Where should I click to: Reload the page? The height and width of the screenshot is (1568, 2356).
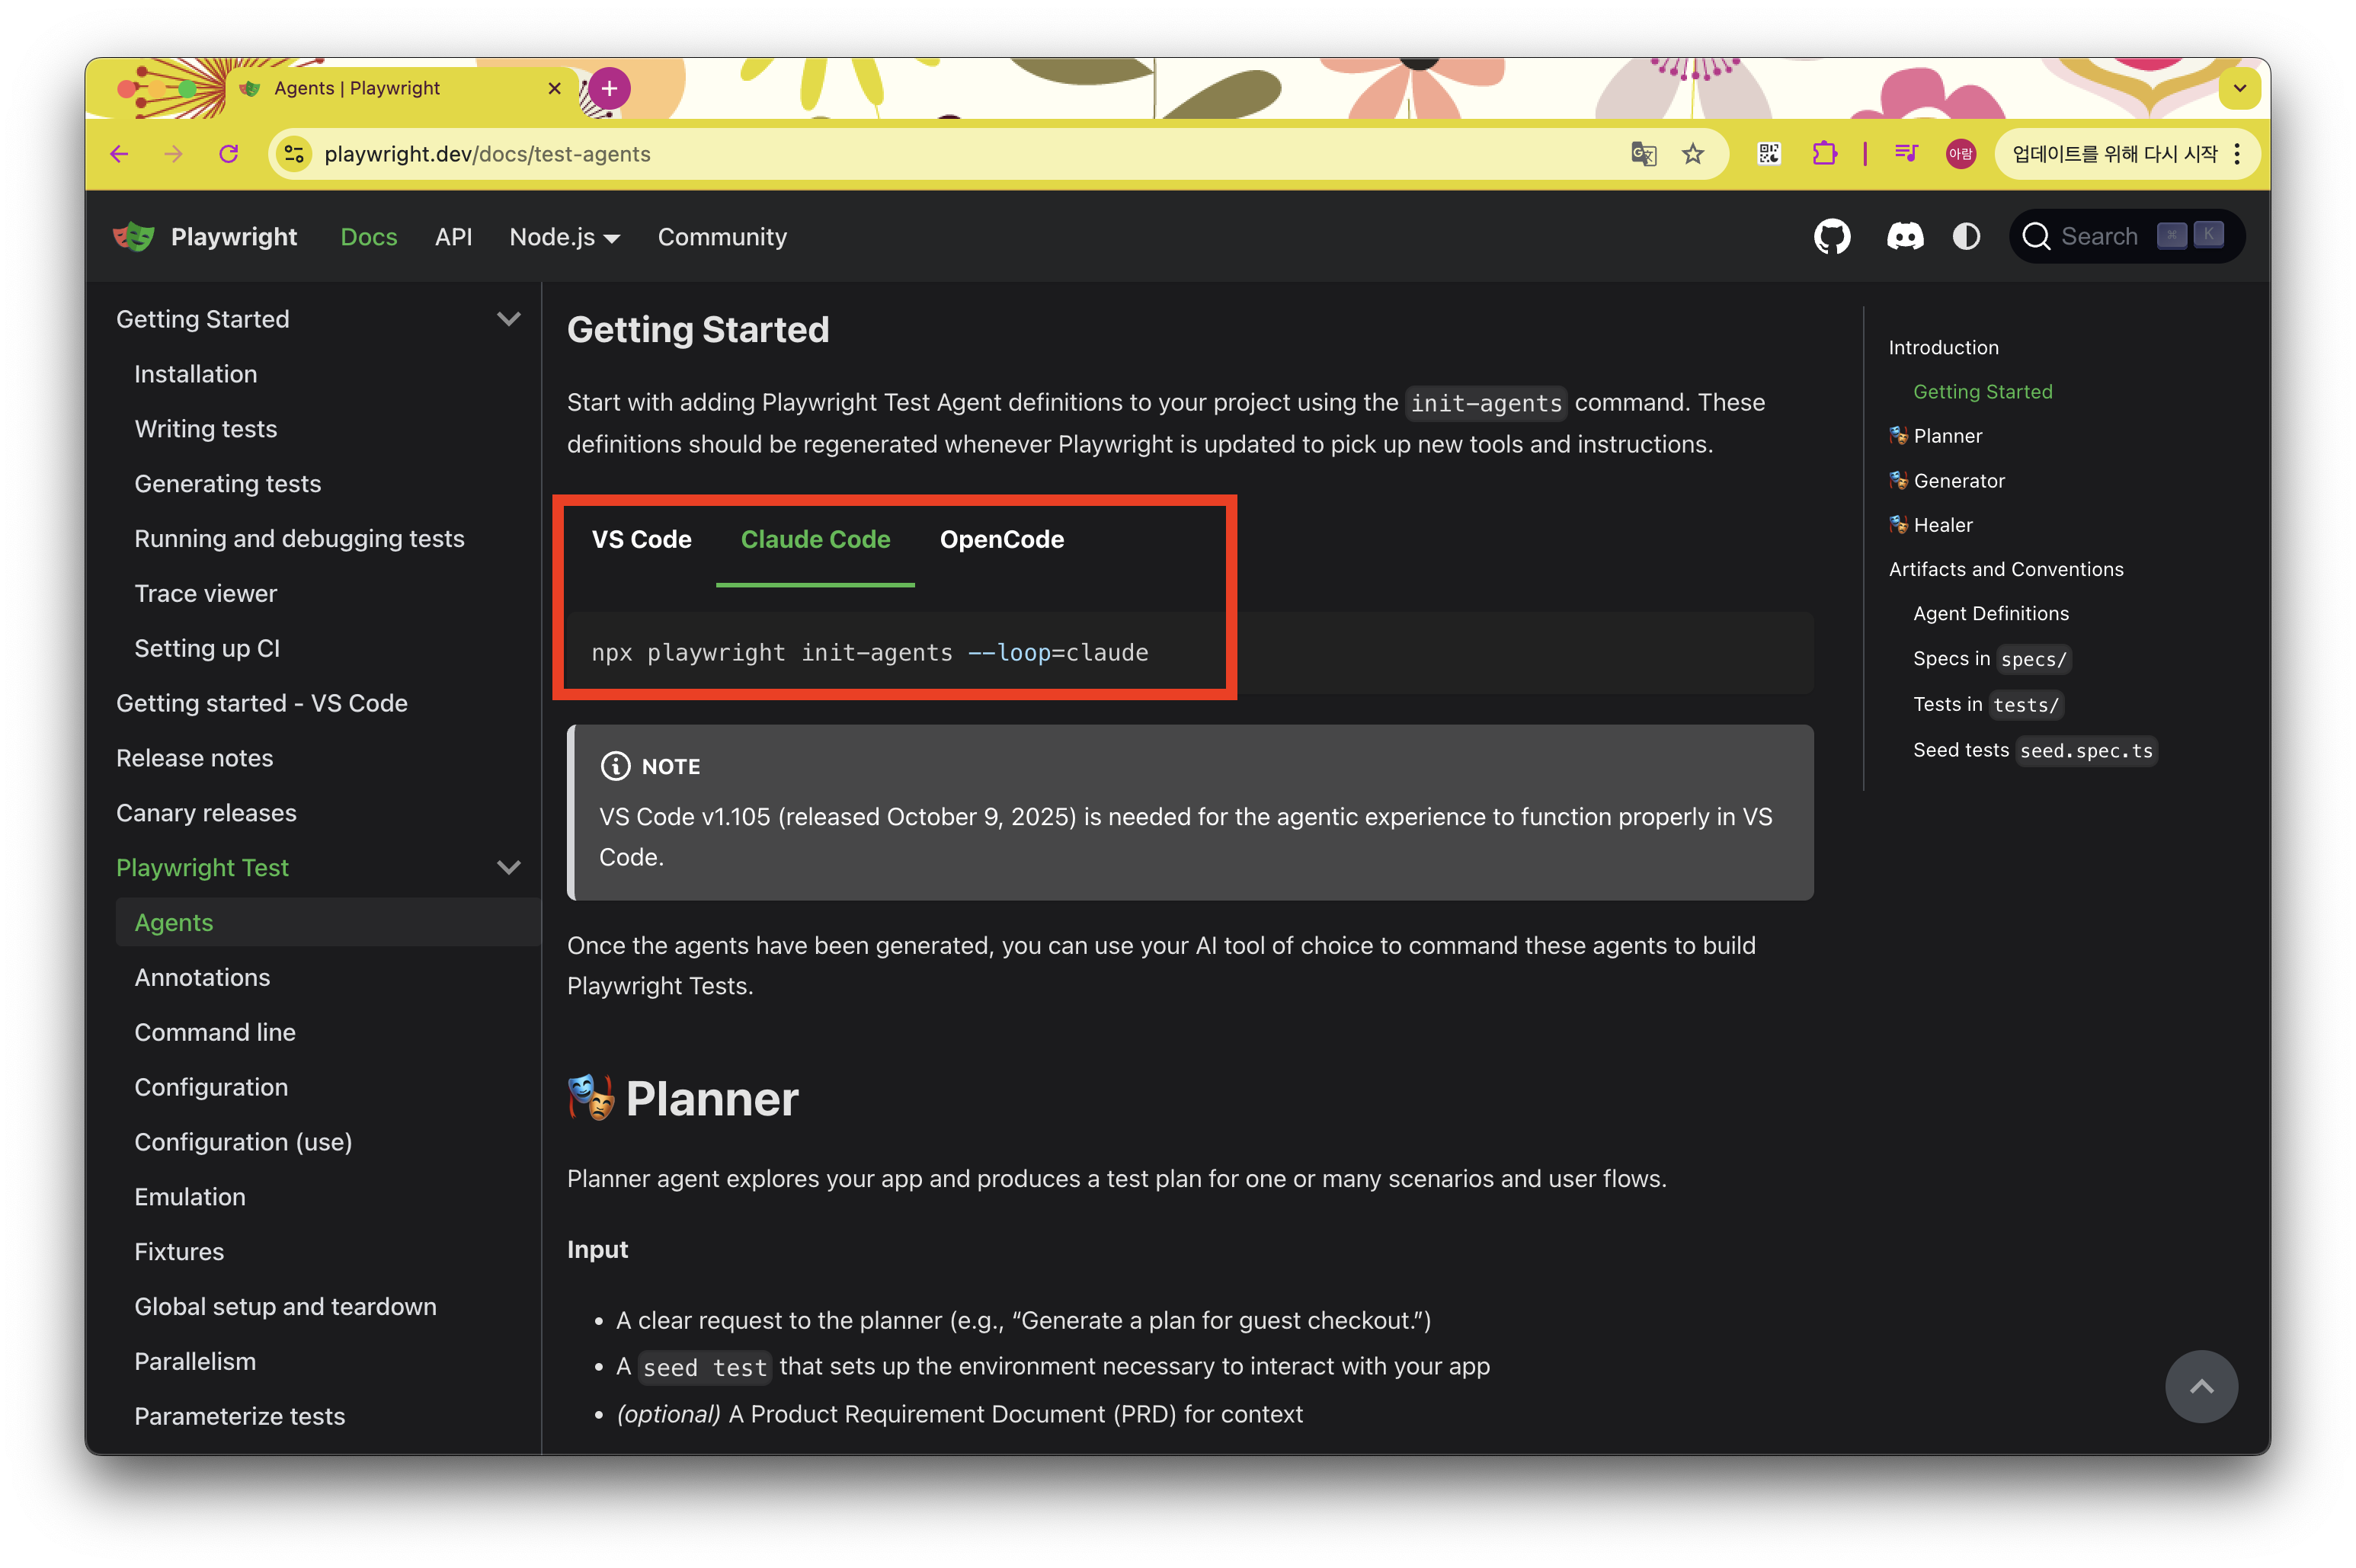(x=229, y=154)
